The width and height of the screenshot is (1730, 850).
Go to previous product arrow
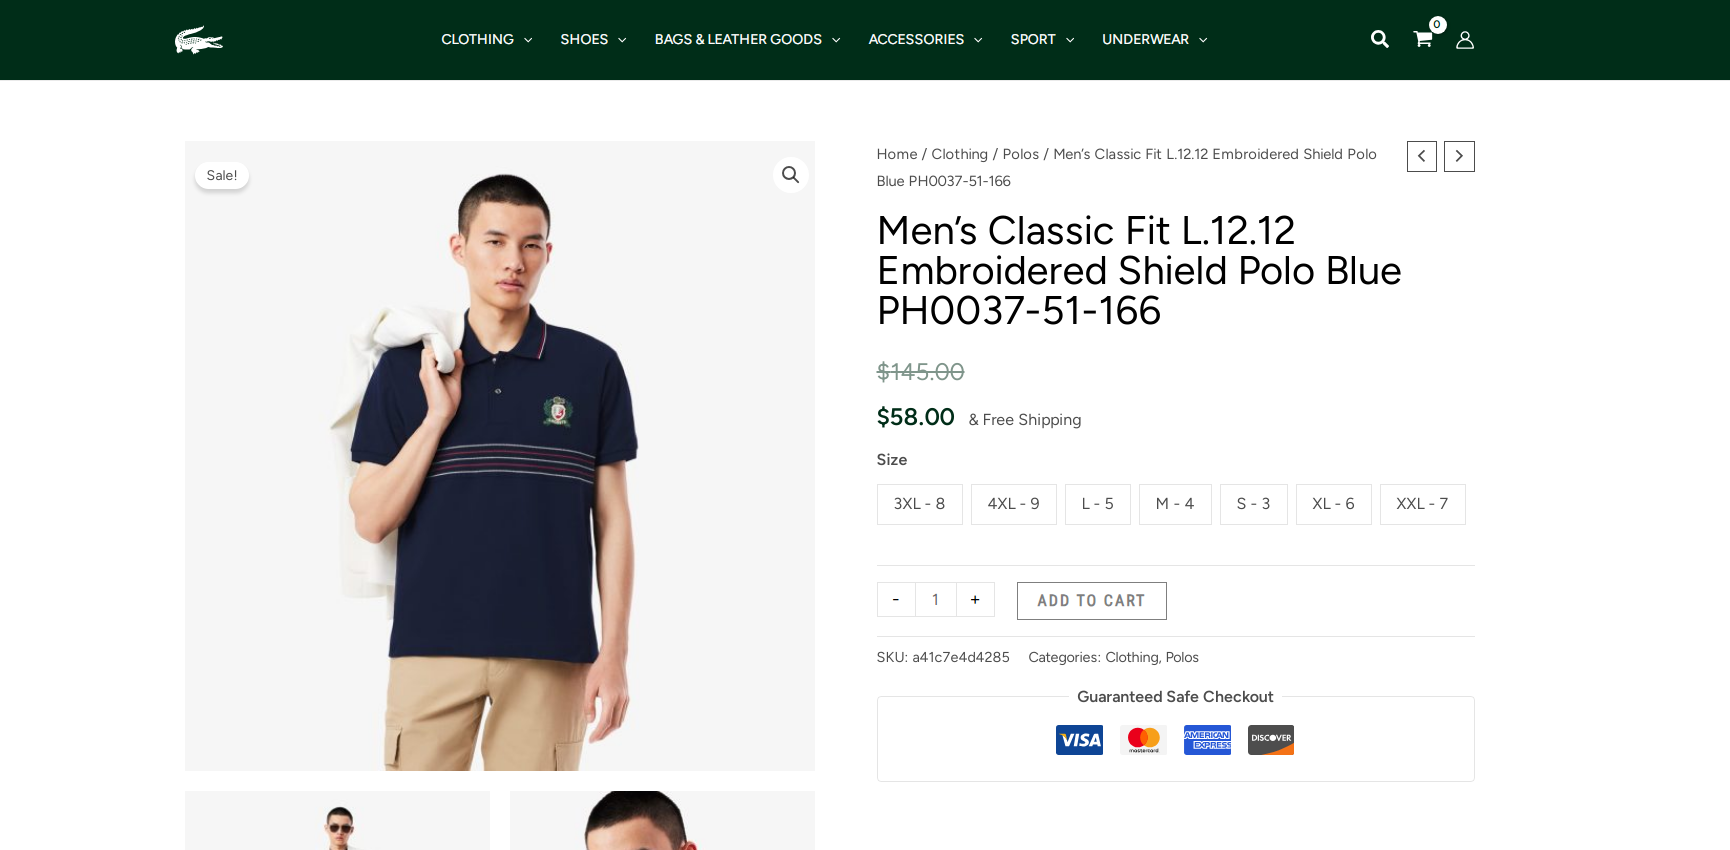point(1421,156)
